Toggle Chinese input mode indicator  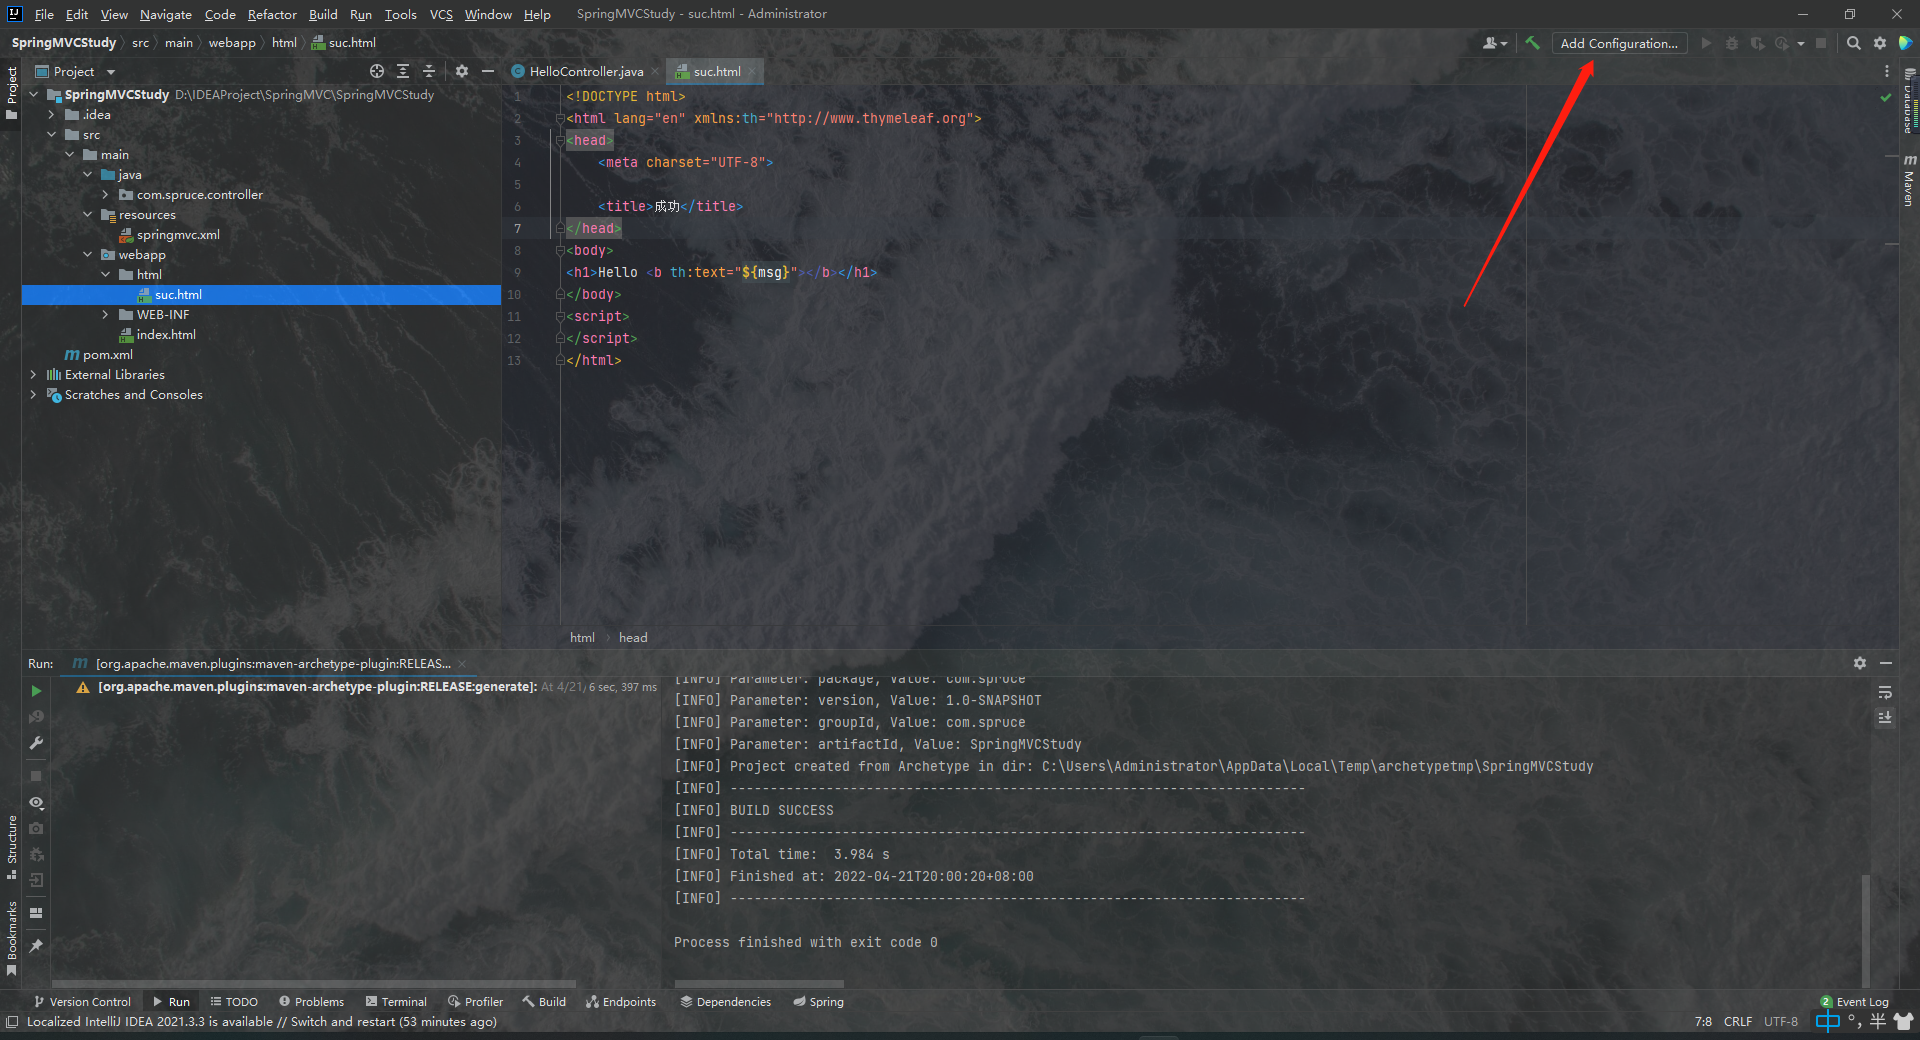tap(1827, 1021)
